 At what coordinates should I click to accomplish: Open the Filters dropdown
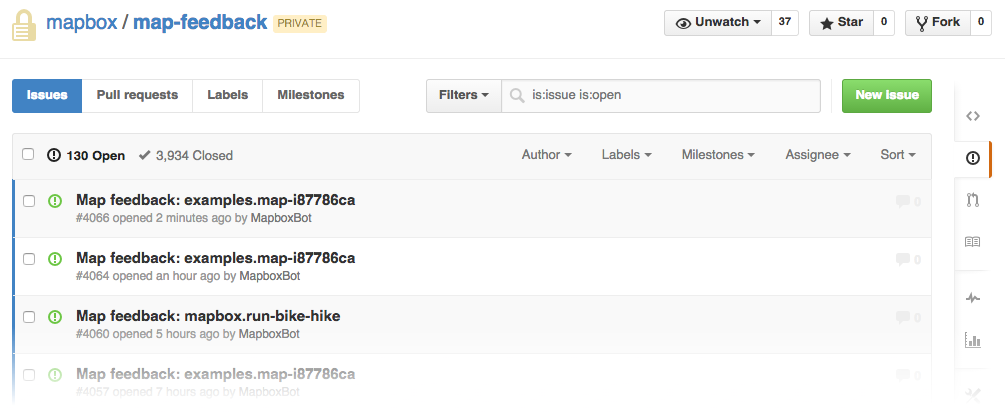[x=464, y=96]
